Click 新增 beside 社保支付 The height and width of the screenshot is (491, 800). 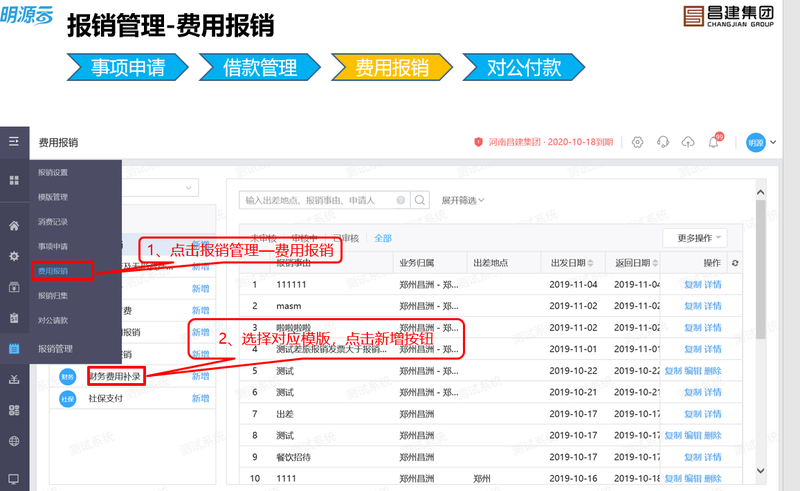coord(201,399)
